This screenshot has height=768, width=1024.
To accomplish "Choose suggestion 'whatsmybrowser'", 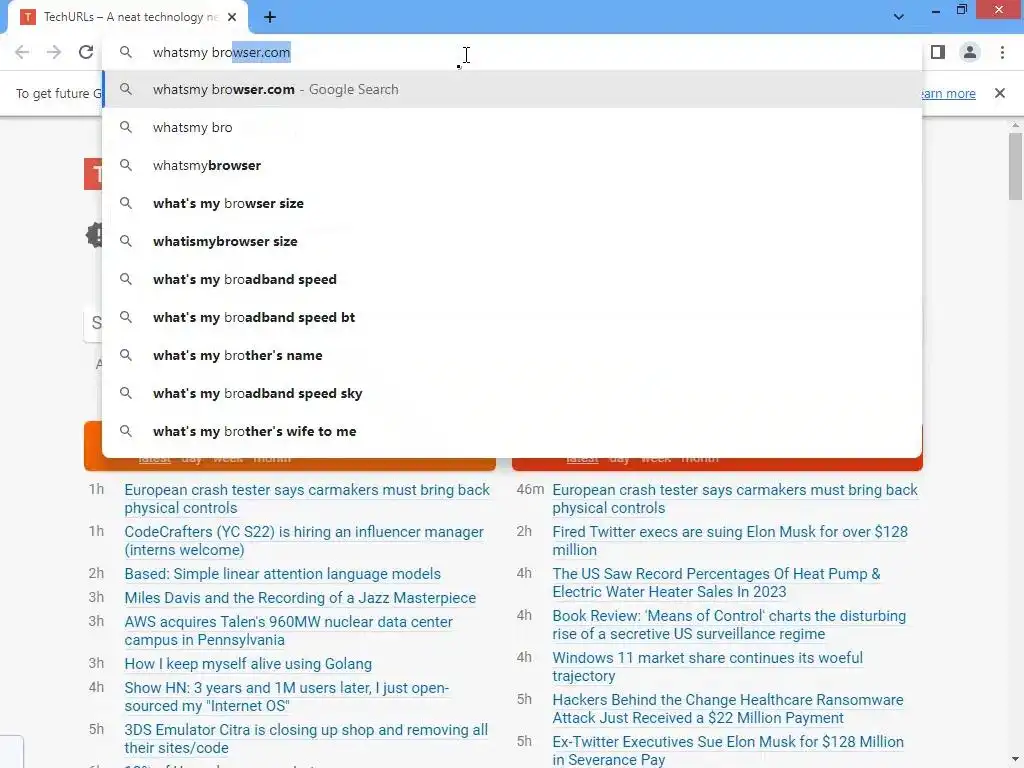I will point(513,165).
